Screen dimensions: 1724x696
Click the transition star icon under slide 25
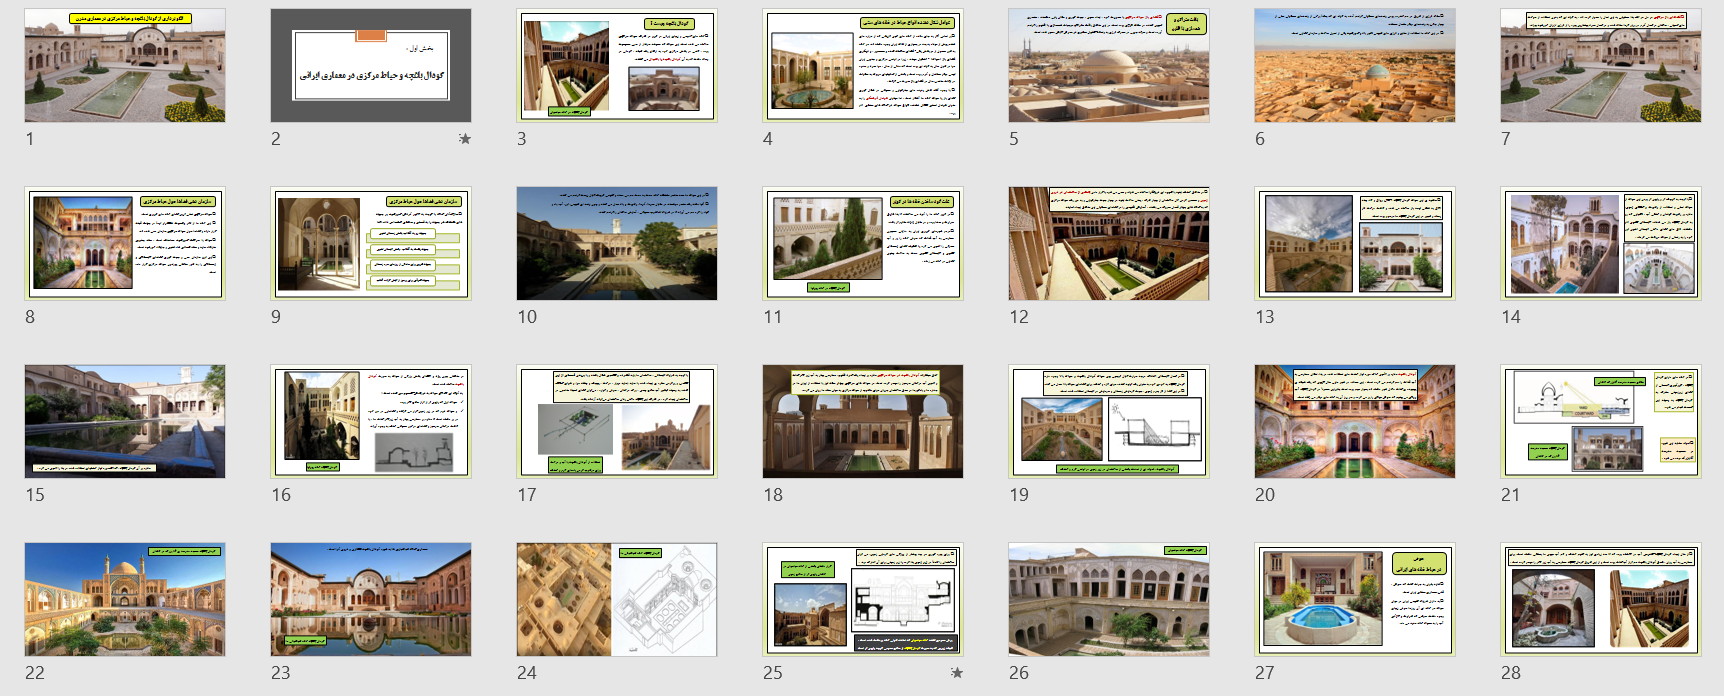pos(956,673)
